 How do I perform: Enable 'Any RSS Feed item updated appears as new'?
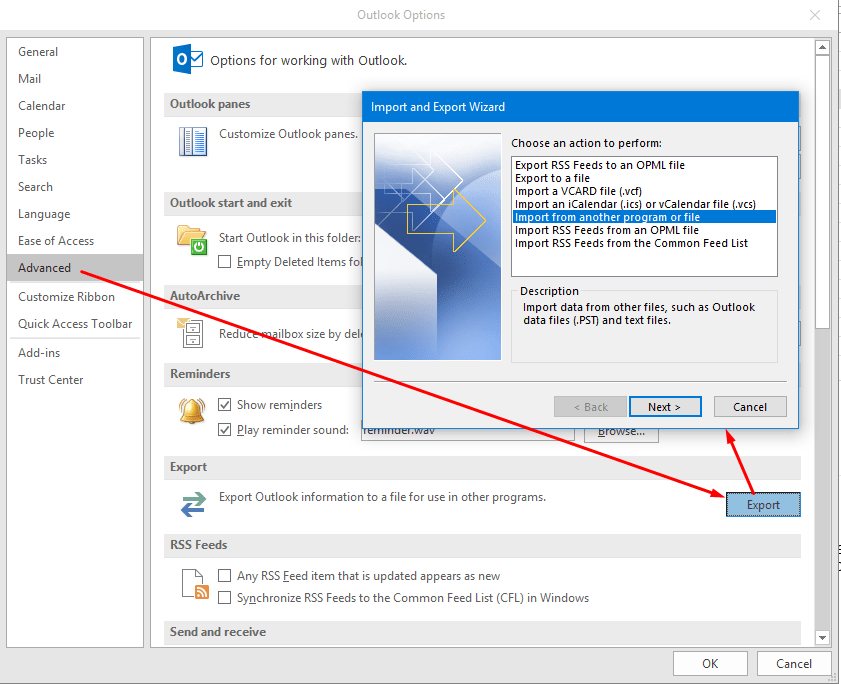(x=225, y=575)
